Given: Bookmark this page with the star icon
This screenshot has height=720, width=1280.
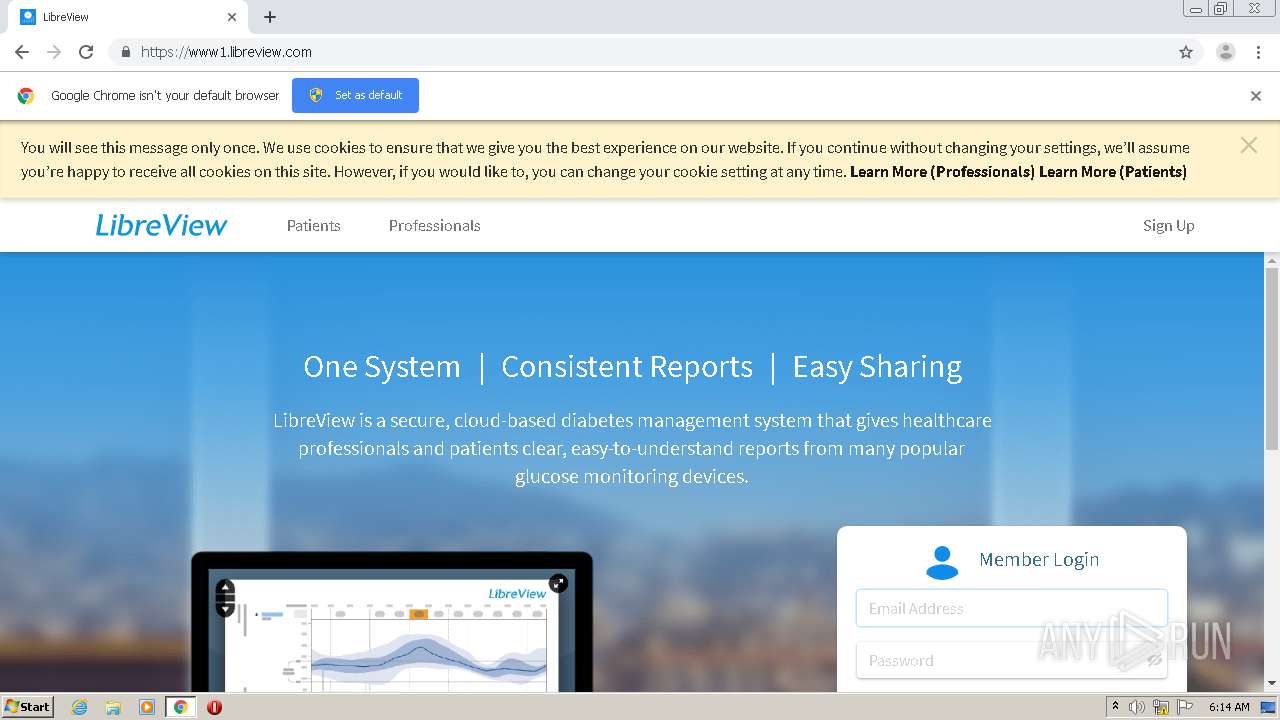Looking at the screenshot, I should (1186, 52).
